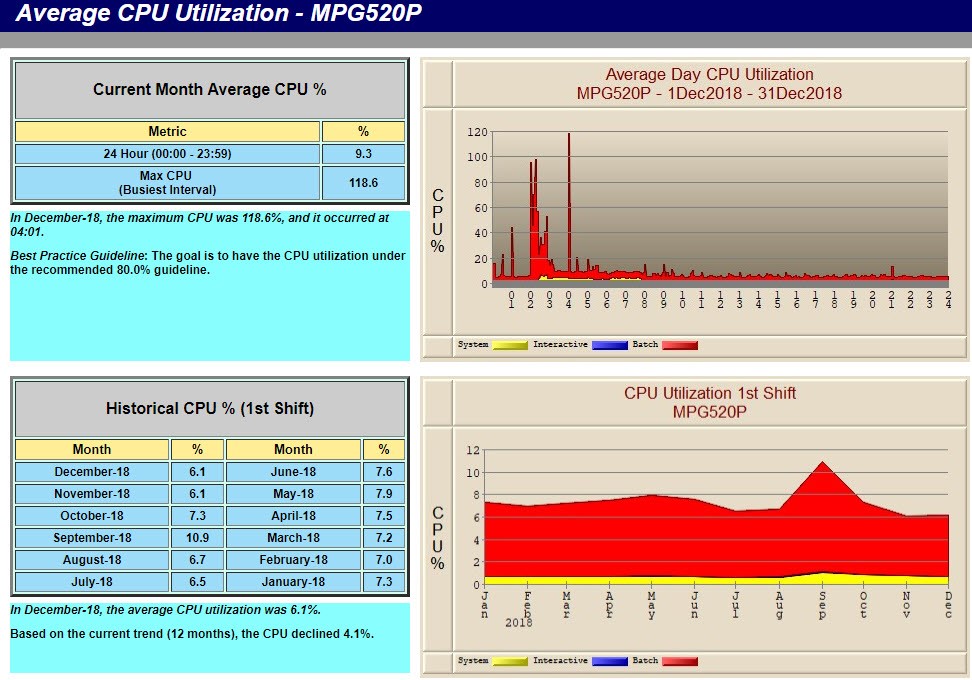Image resolution: width=972 pixels, height=680 pixels.
Task: Click the "Interactive" legend label in 1st Shift chart
Action: coord(560,661)
